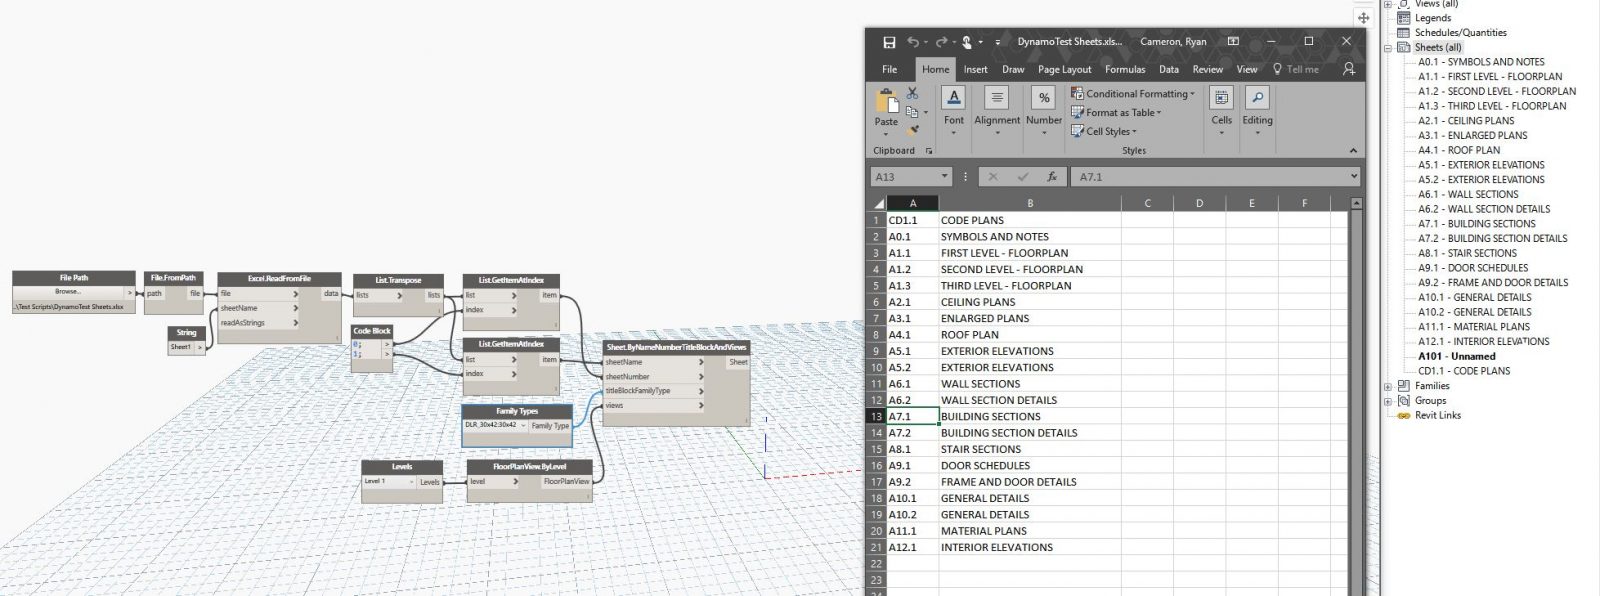This screenshot has height=596, width=1600.
Task: Click the Browse button in File Path node
Action: [68, 292]
